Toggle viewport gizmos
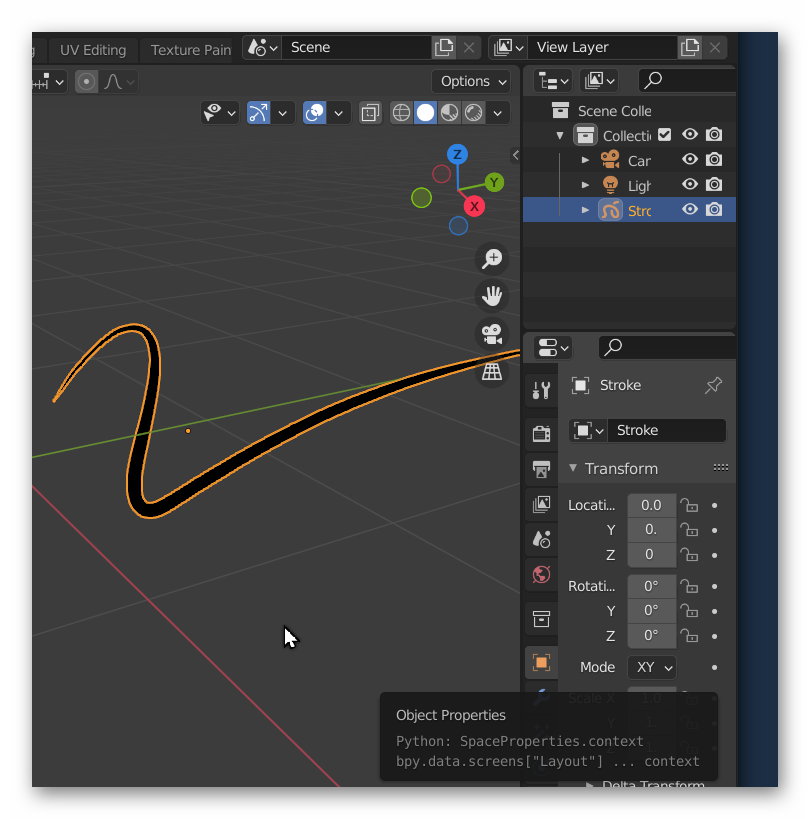The width and height of the screenshot is (810, 819). 259,113
